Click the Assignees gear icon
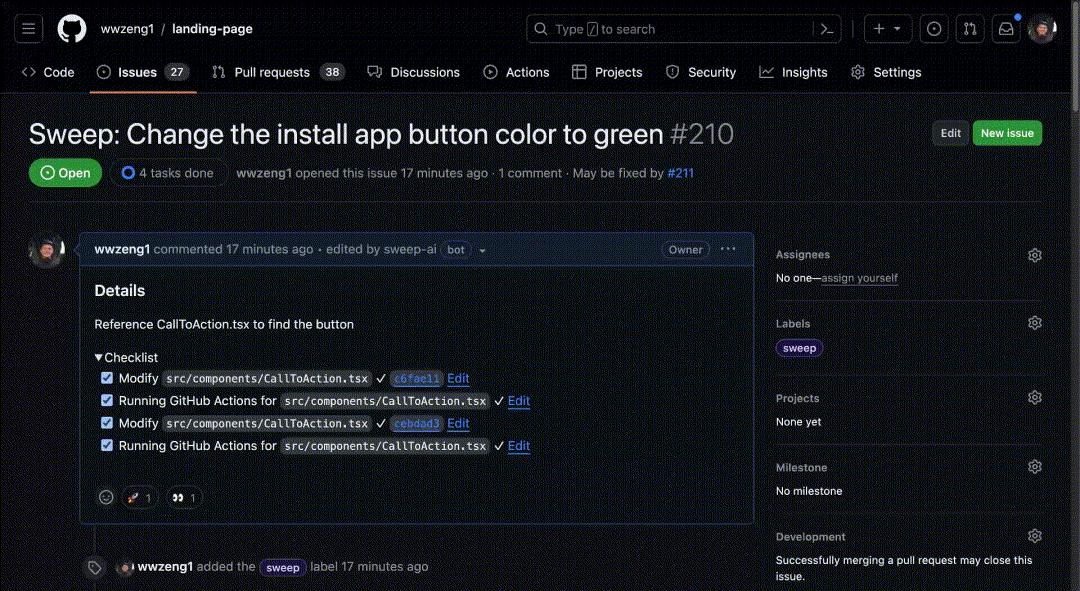 click(x=1035, y=255)
